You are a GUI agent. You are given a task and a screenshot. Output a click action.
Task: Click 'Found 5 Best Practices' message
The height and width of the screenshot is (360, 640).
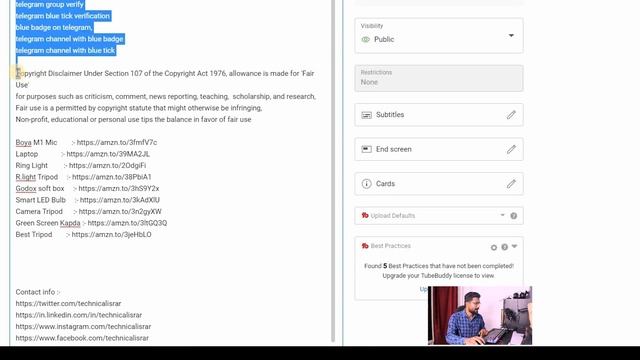pos(439,266)
